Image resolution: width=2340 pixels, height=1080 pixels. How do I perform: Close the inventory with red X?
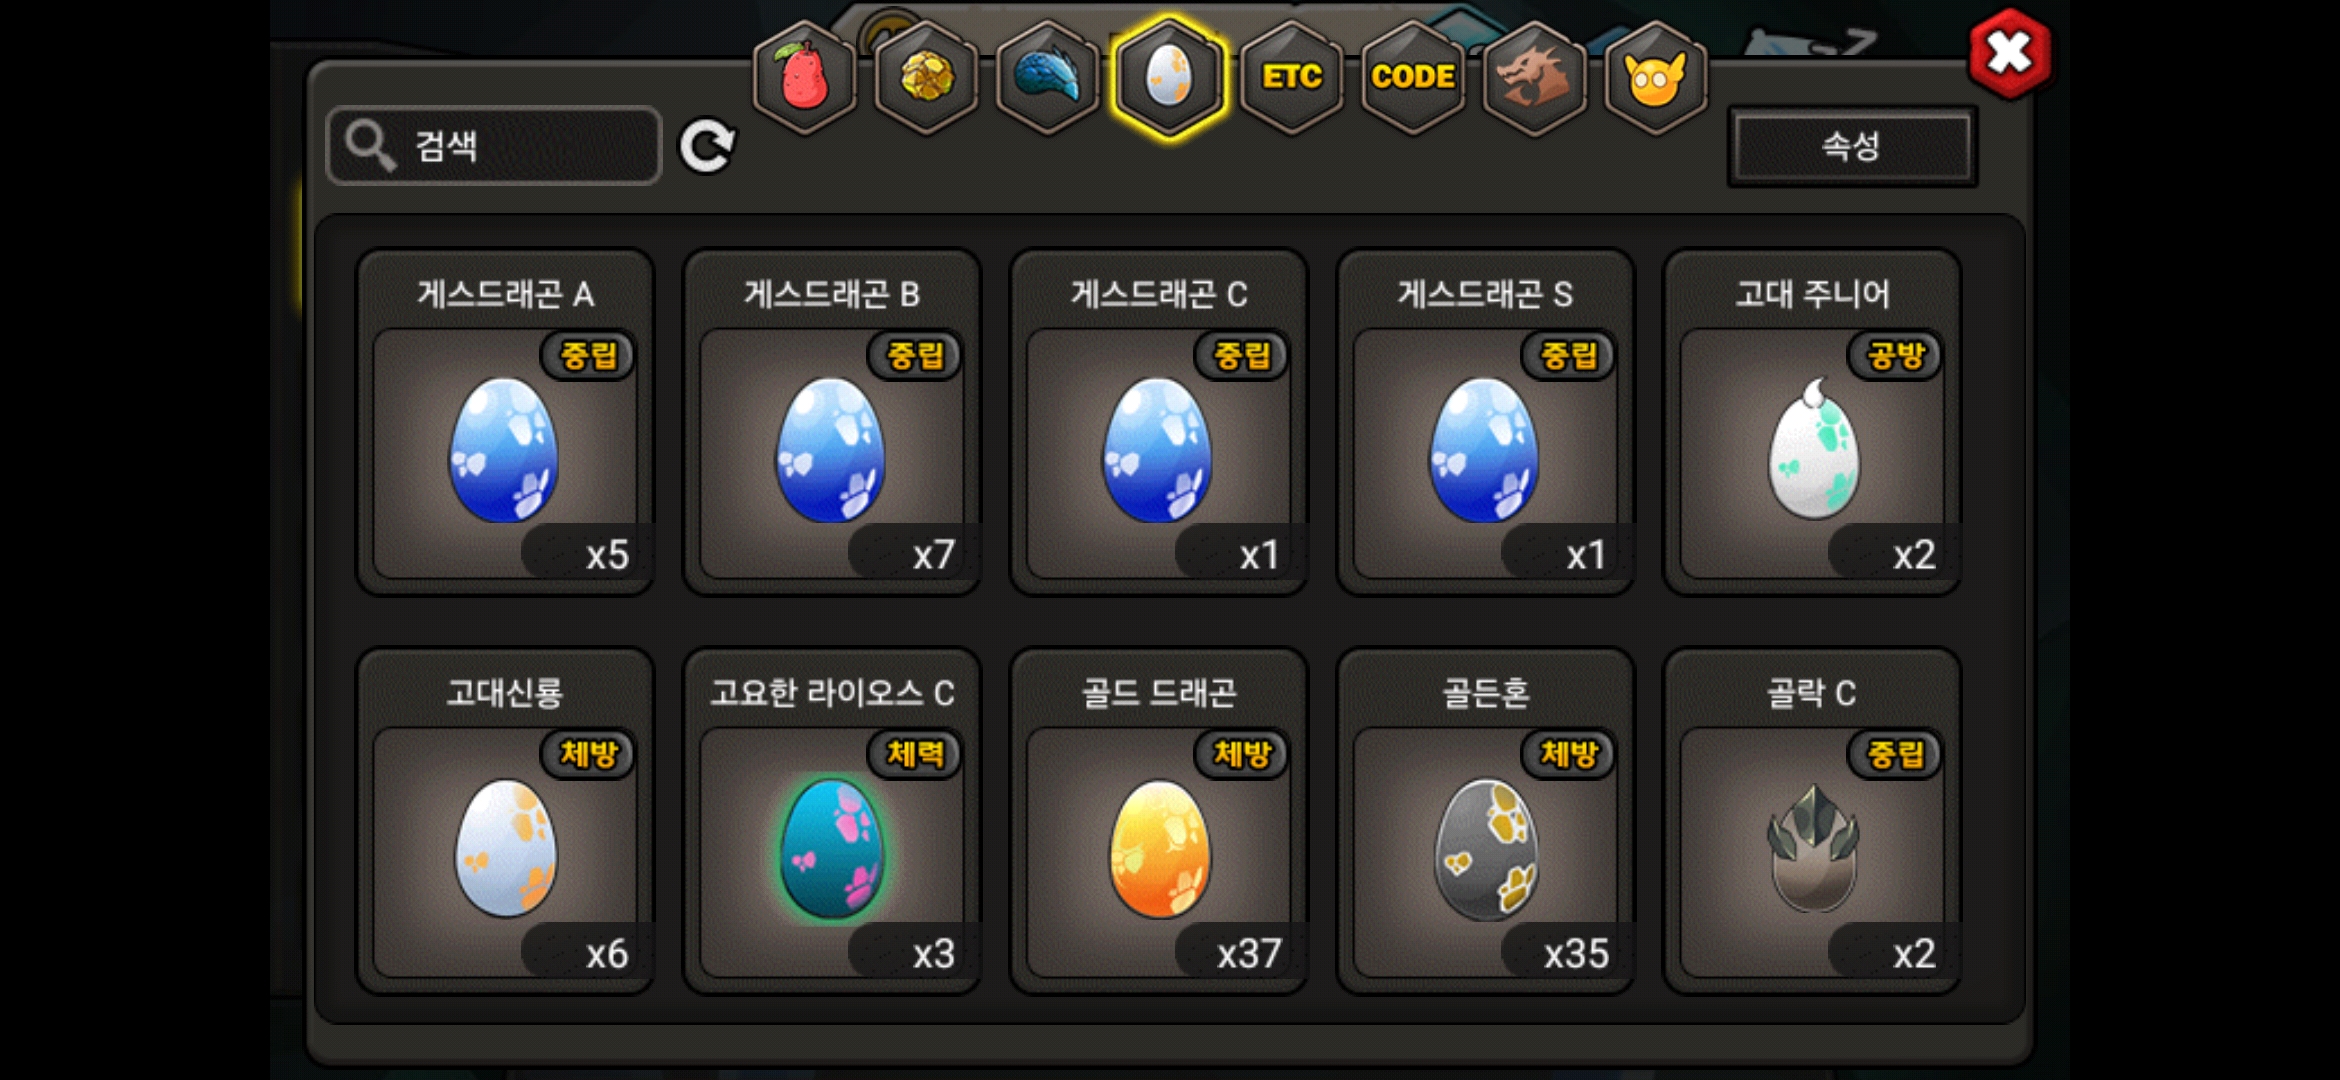click(x=2009, y=54)
